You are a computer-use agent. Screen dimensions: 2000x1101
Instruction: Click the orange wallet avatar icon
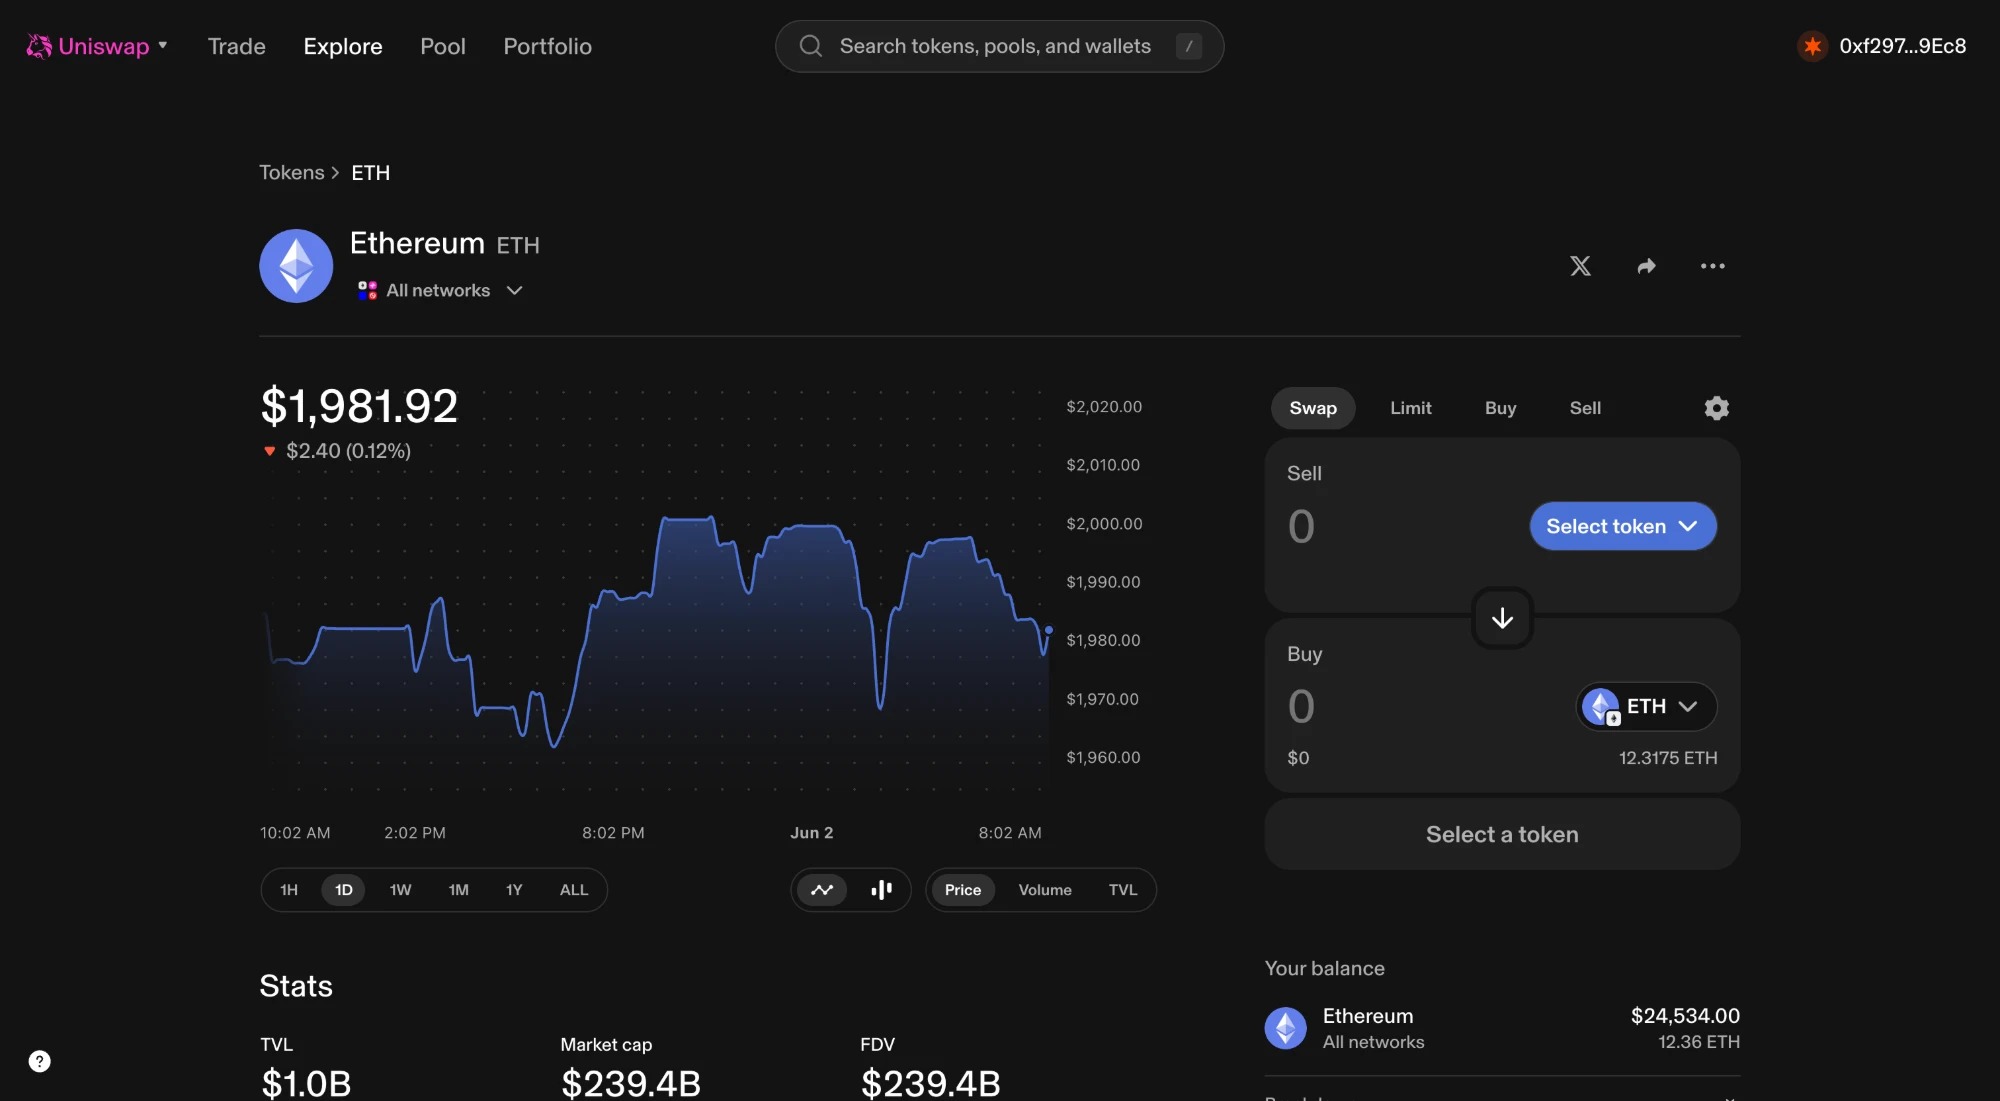click(x=1812, y=46)
